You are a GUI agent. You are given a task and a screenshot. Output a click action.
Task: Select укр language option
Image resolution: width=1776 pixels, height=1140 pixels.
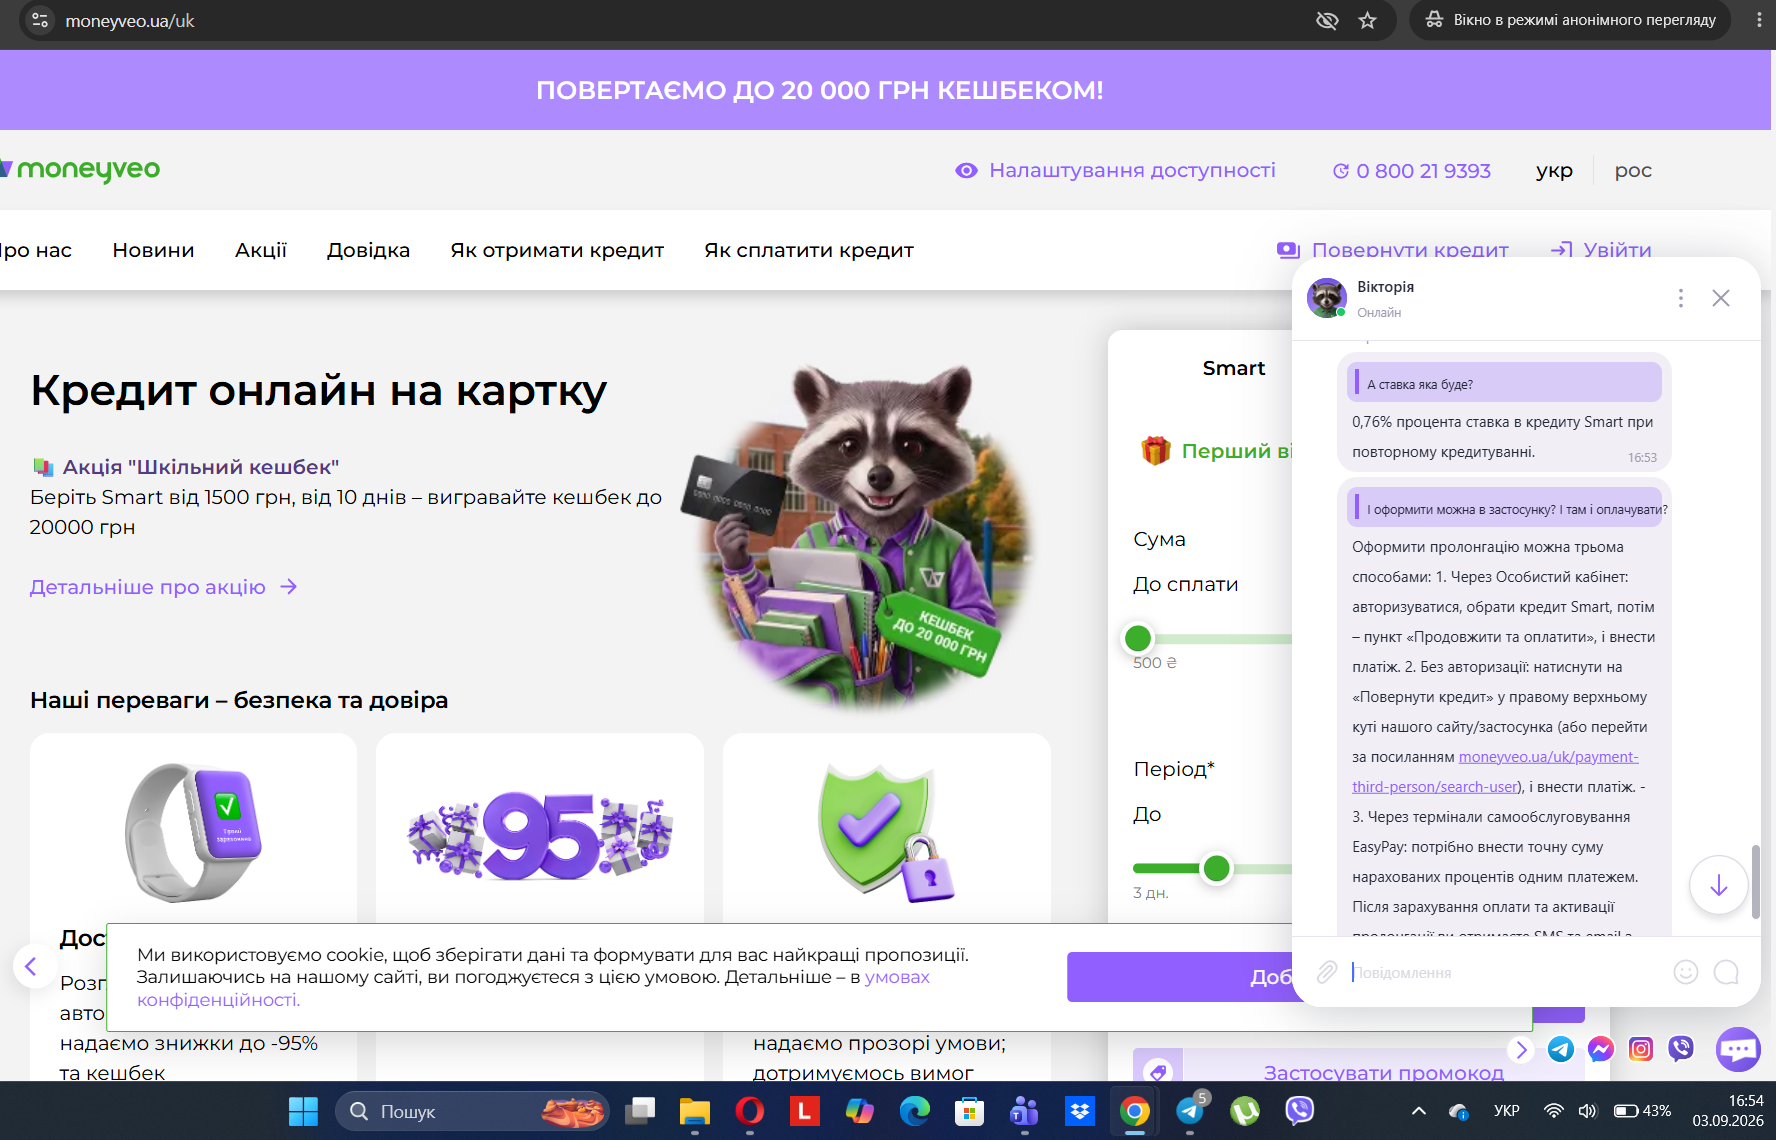coord(1554,171)
